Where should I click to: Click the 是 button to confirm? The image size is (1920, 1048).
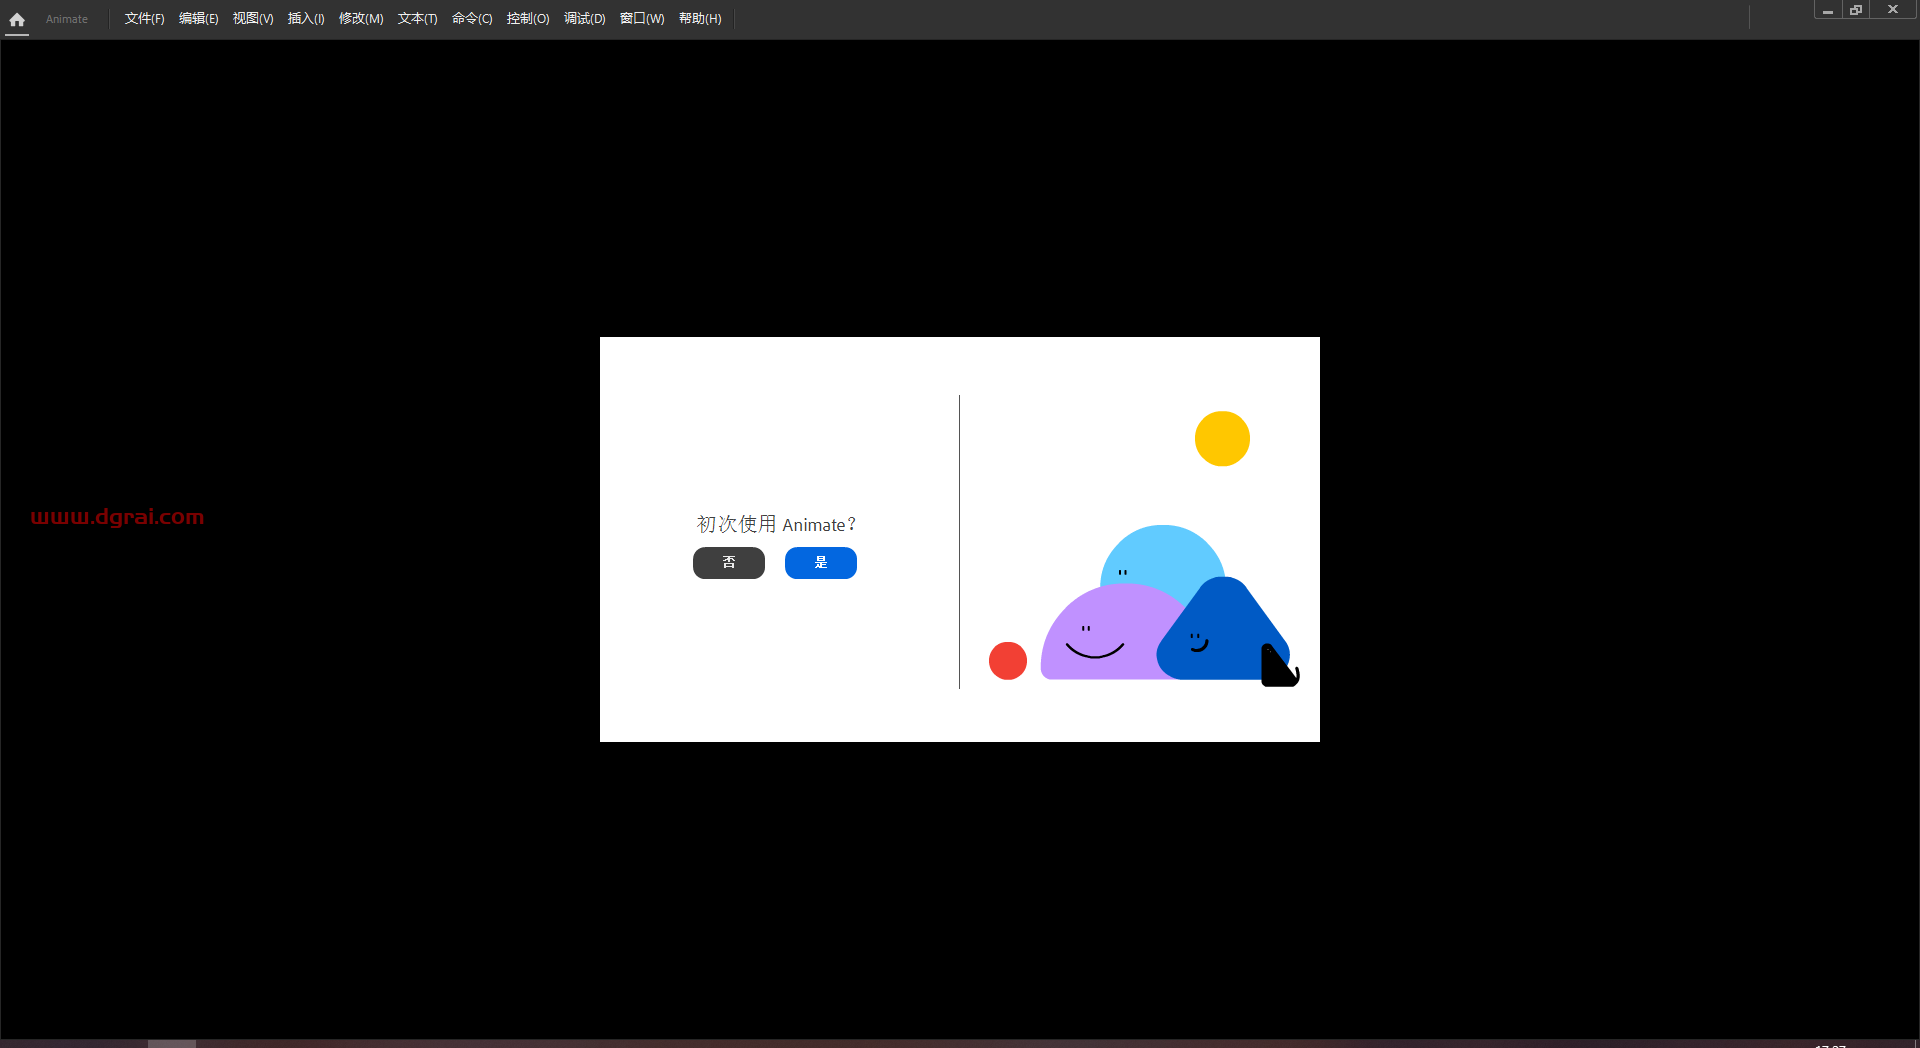820,563
